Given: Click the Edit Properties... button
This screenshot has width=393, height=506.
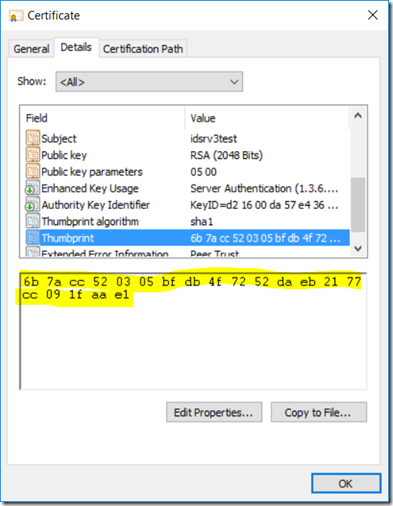Looking at the screenshot, I should coord(214,412).
